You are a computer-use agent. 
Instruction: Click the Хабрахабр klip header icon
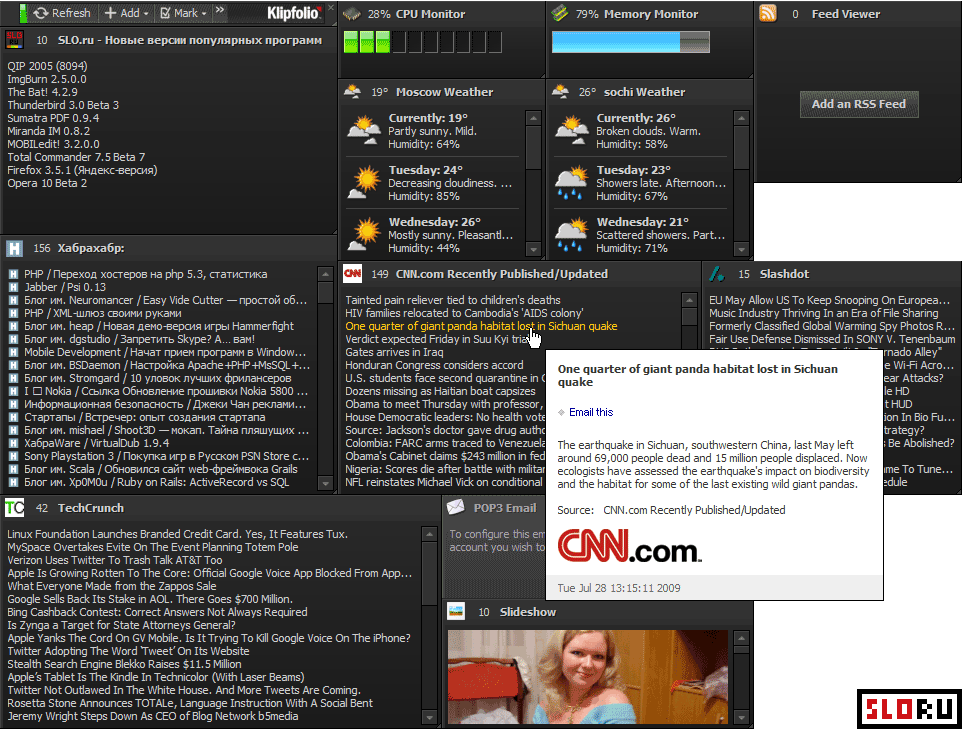pyautogui.click(x=14, y=248)
